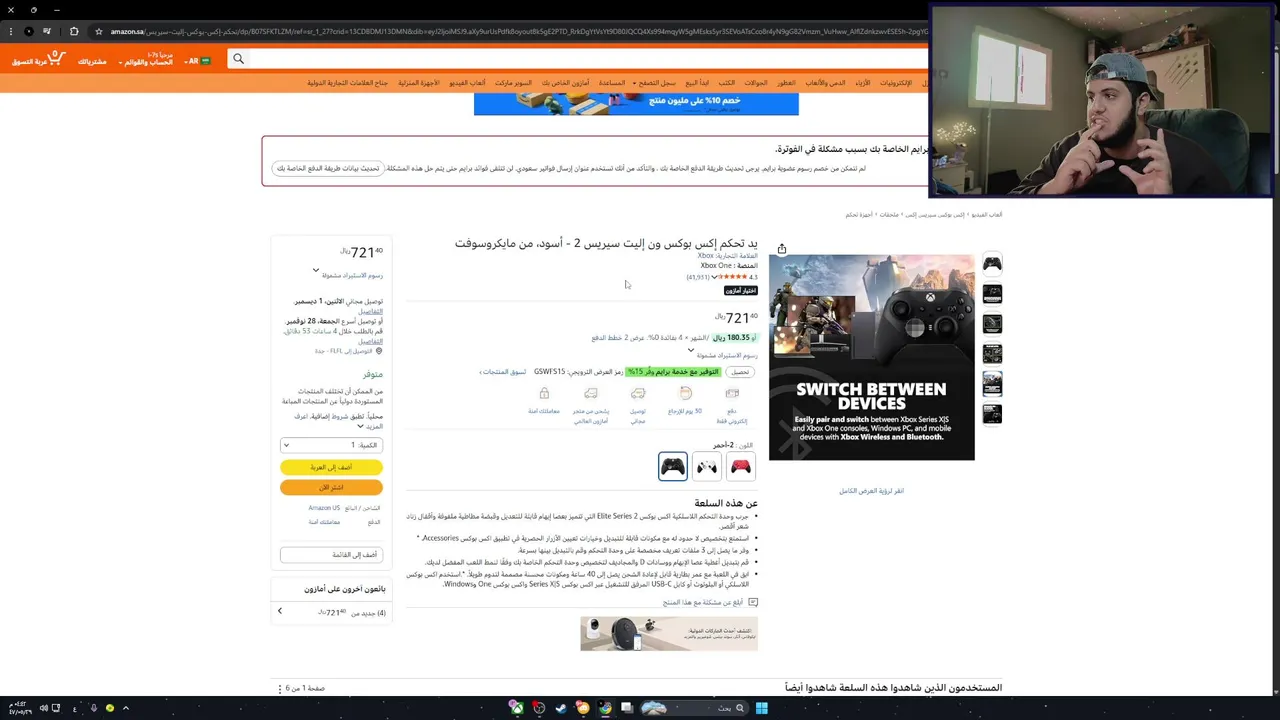Bookmark this page with star icon
Image resolution: width=1280 pixels, height=720 pixels.
[98, 31]
